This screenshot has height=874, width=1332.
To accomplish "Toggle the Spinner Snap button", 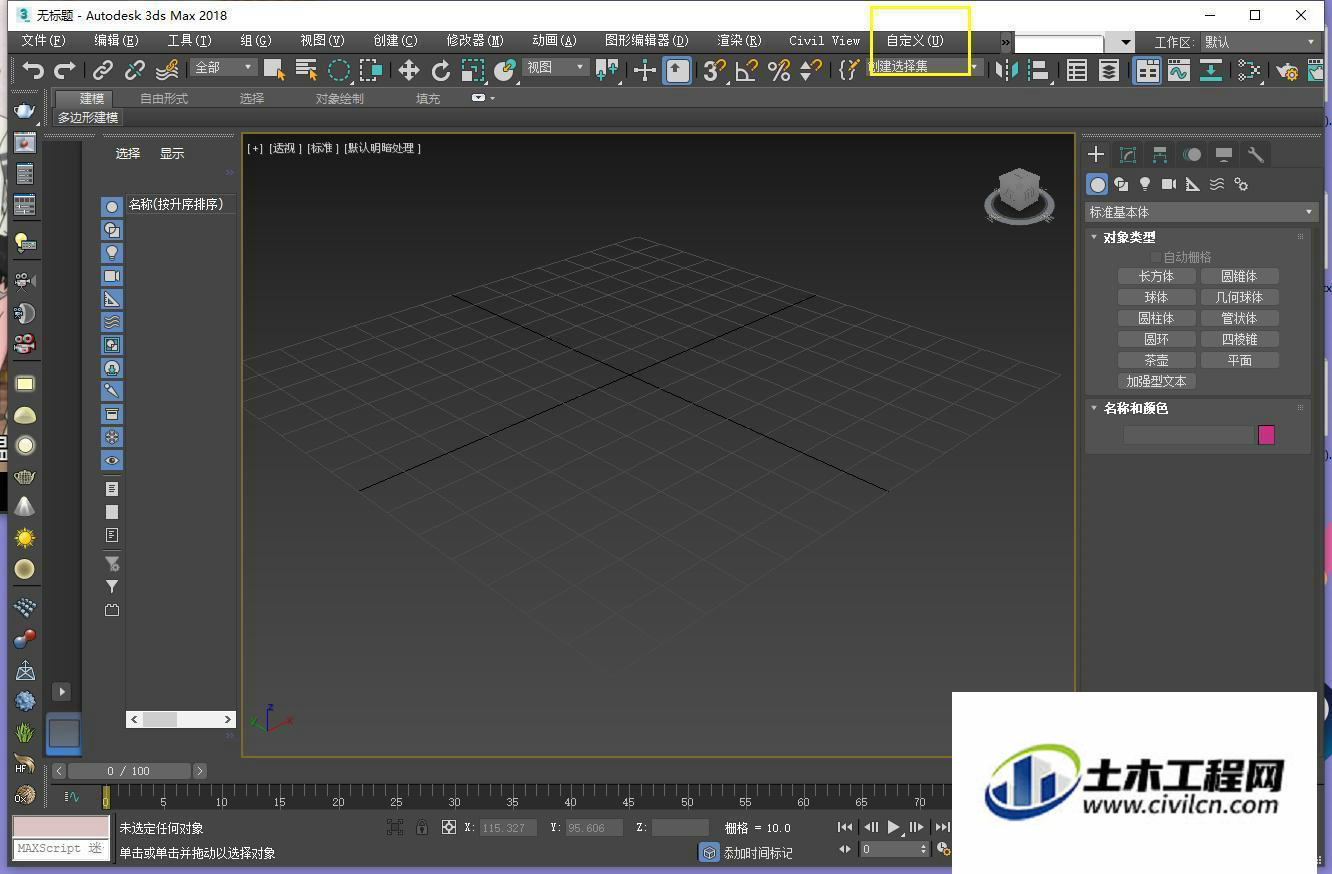I will [x=810, y=70].
